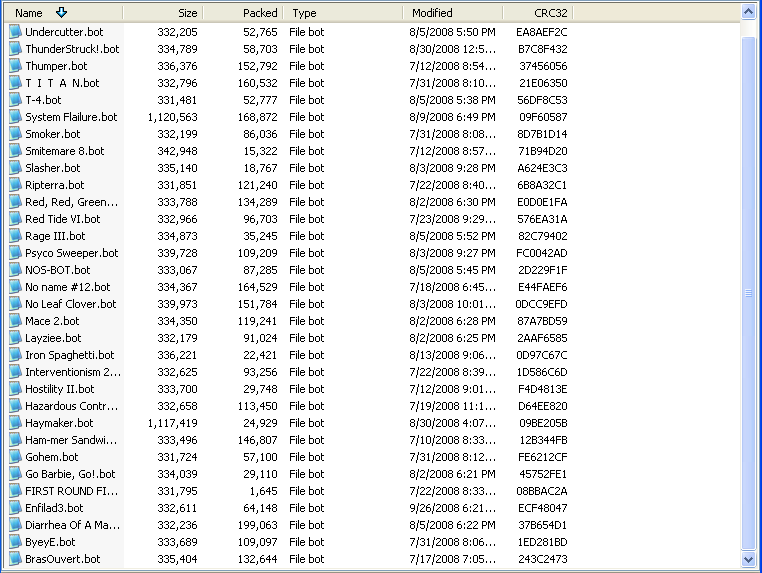Click packed value 1,645

click(263, 491)
